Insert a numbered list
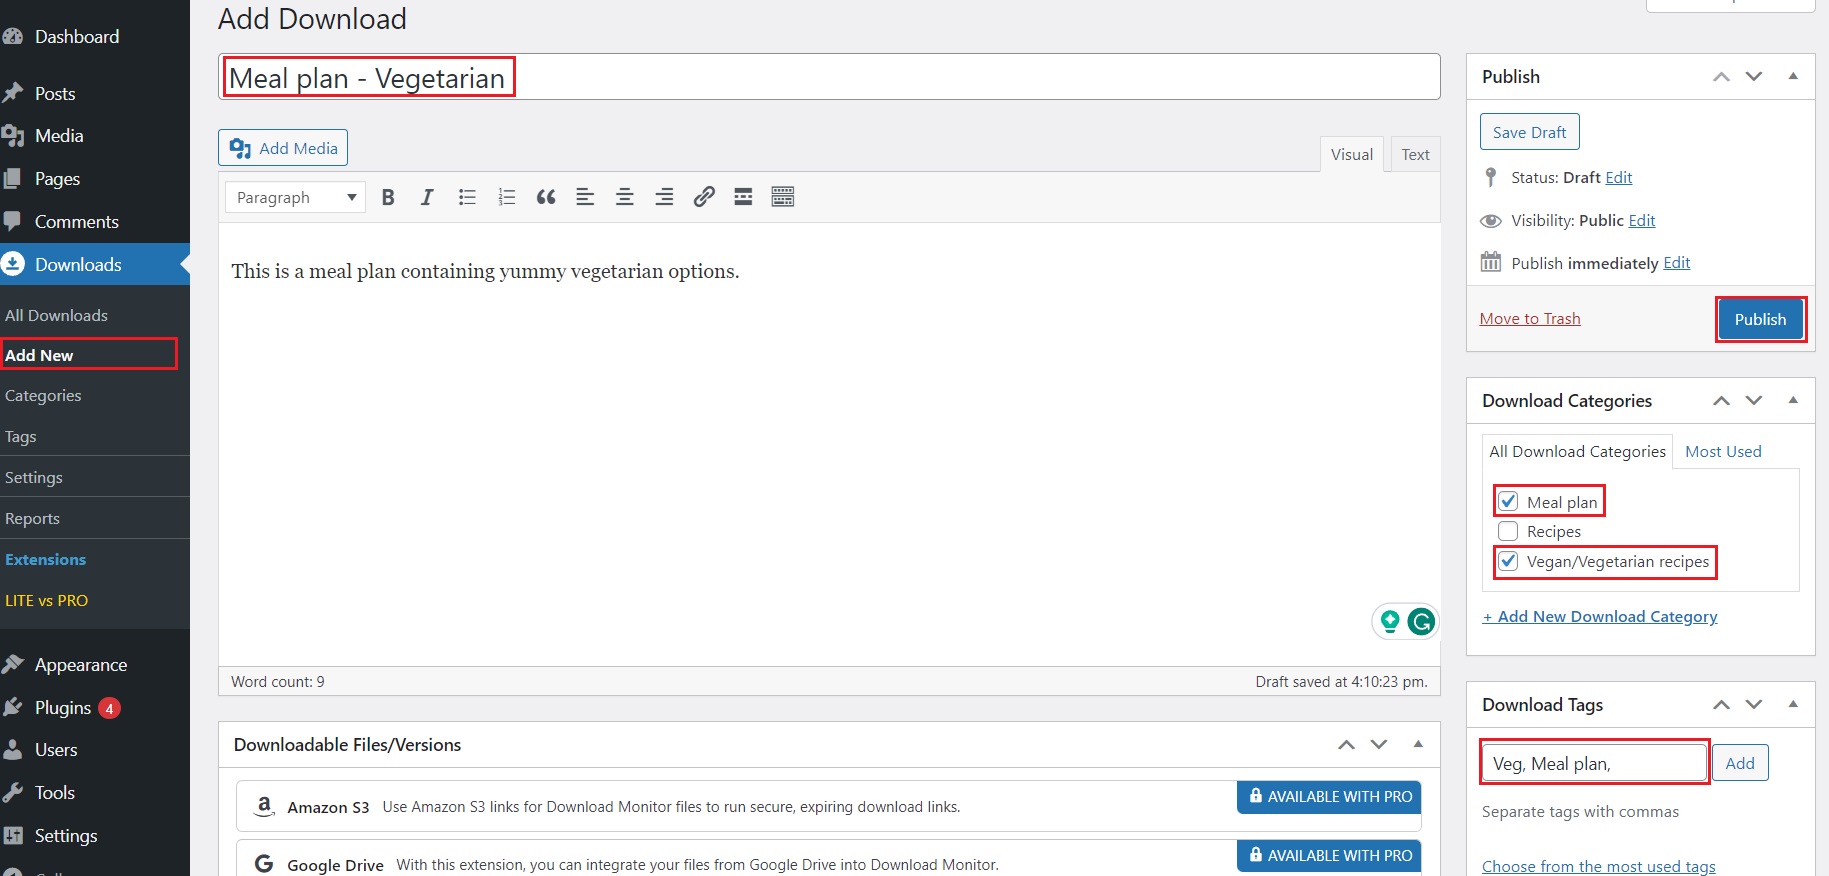This screenshot has width=1829, height=876. (507, 197)
